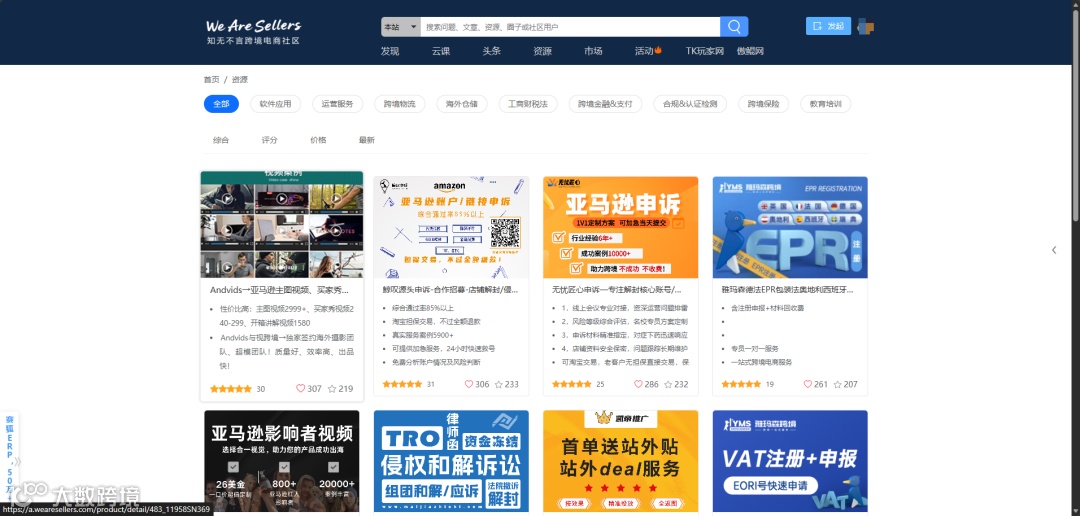Click the We Are Sellers logo
1080x516 pixels.
(253, 32)
